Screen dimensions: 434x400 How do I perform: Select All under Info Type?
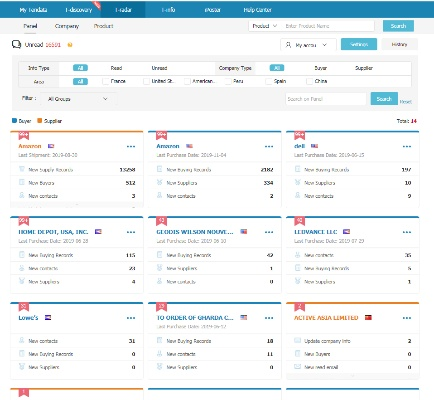[x=80, y=68]
